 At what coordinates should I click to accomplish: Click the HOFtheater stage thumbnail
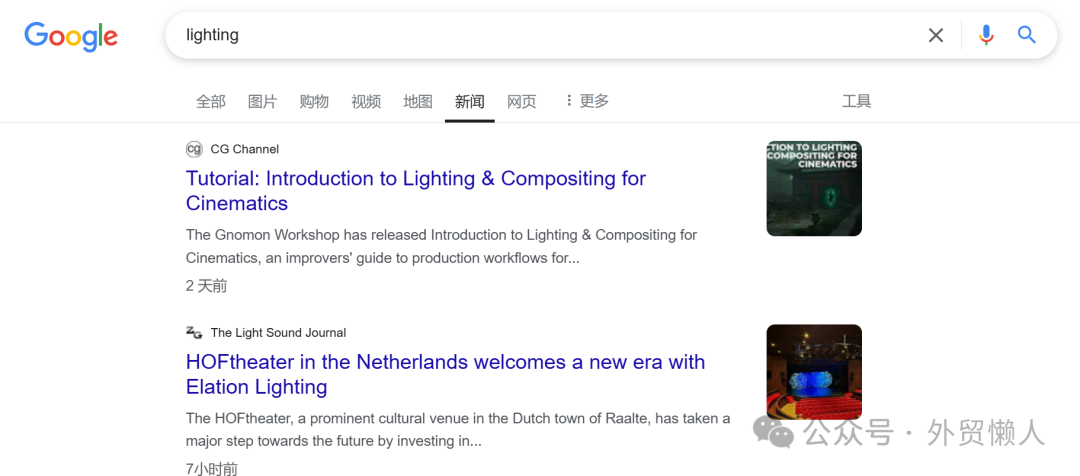coord(814,372)
